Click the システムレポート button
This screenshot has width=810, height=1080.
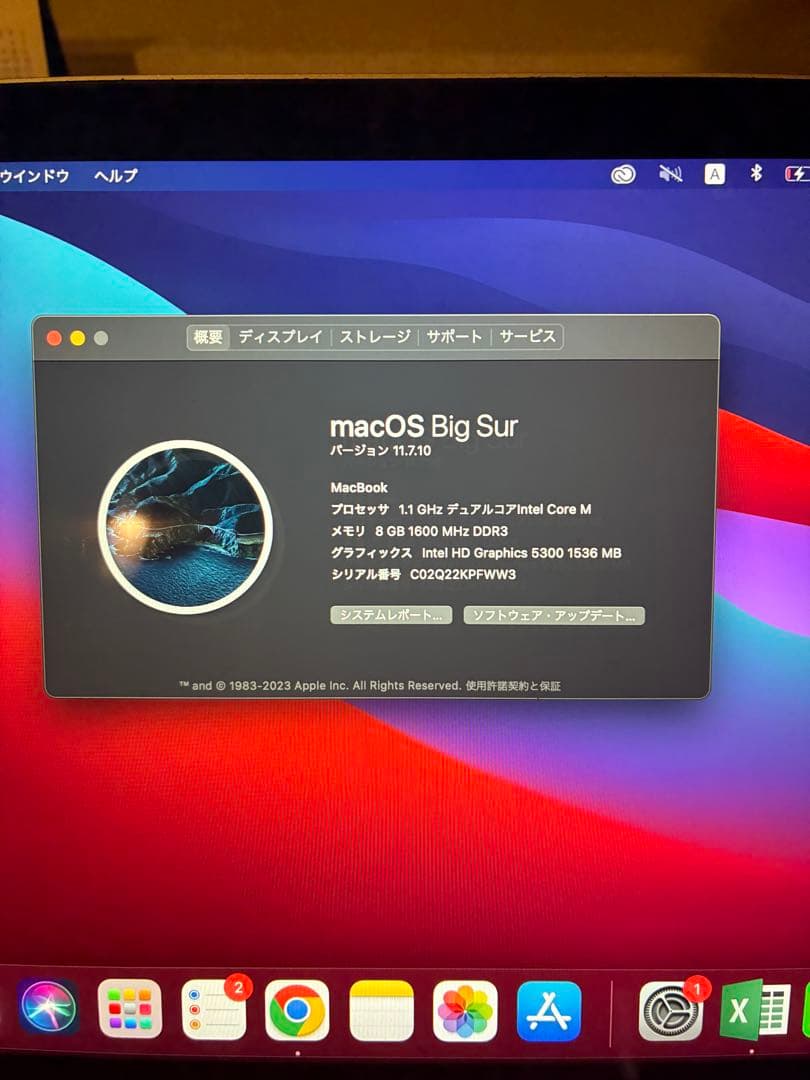(390, 616)
